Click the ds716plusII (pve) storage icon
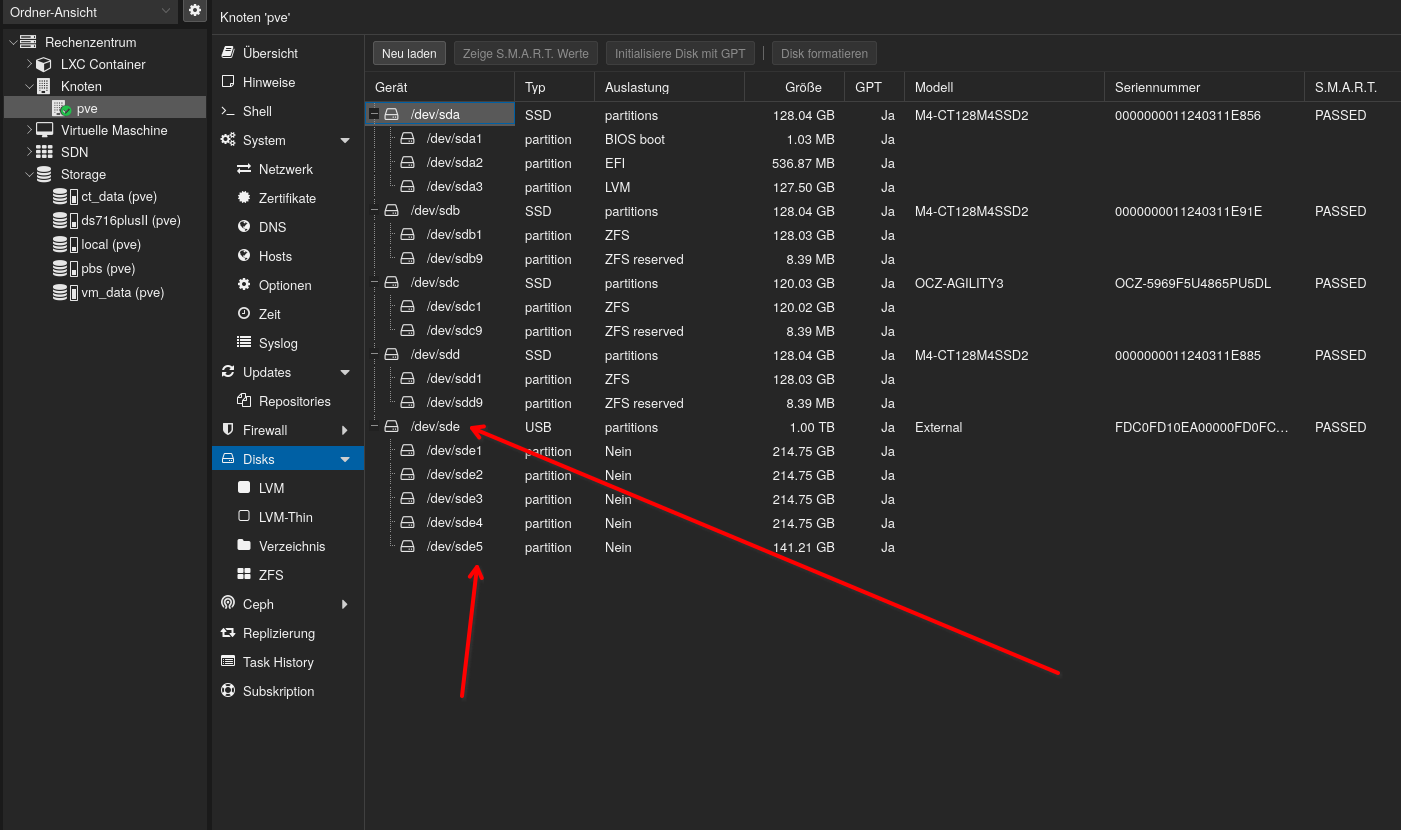 coord(67,220)
